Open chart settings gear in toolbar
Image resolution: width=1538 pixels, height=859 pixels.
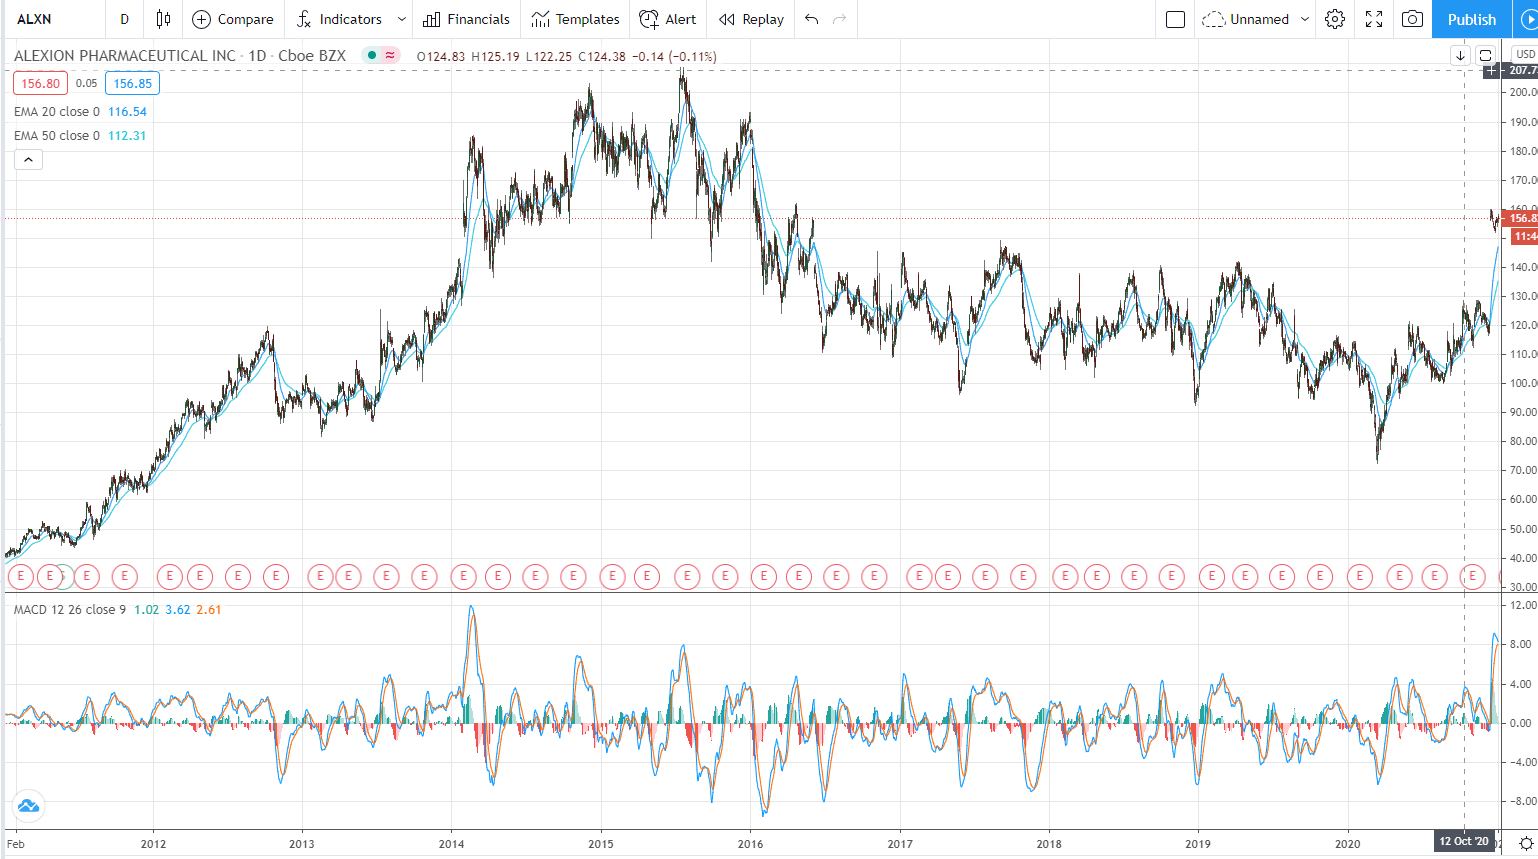pyautogui.click(x=1335, y=19)
